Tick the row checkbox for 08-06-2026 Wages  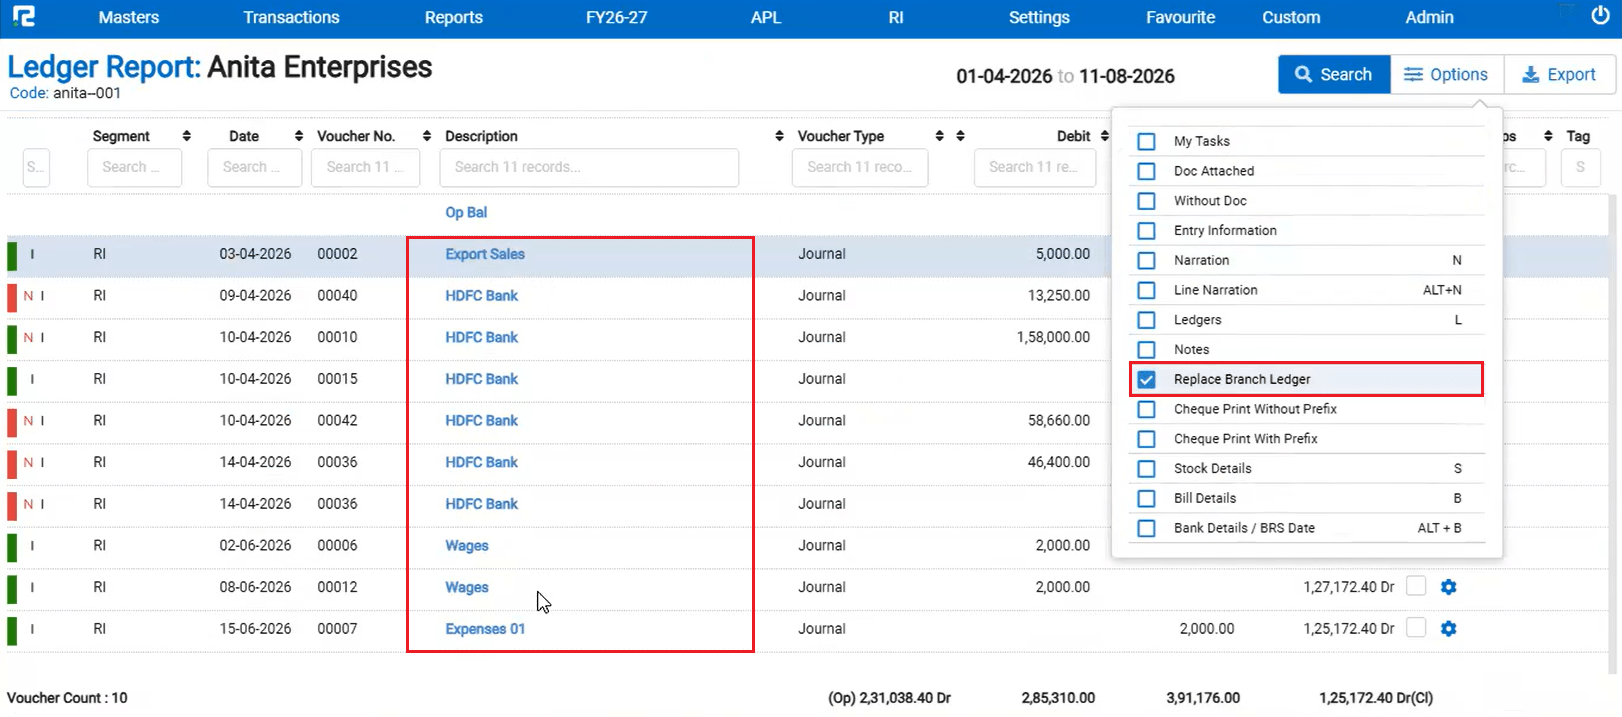click(x=1416, y=586)
